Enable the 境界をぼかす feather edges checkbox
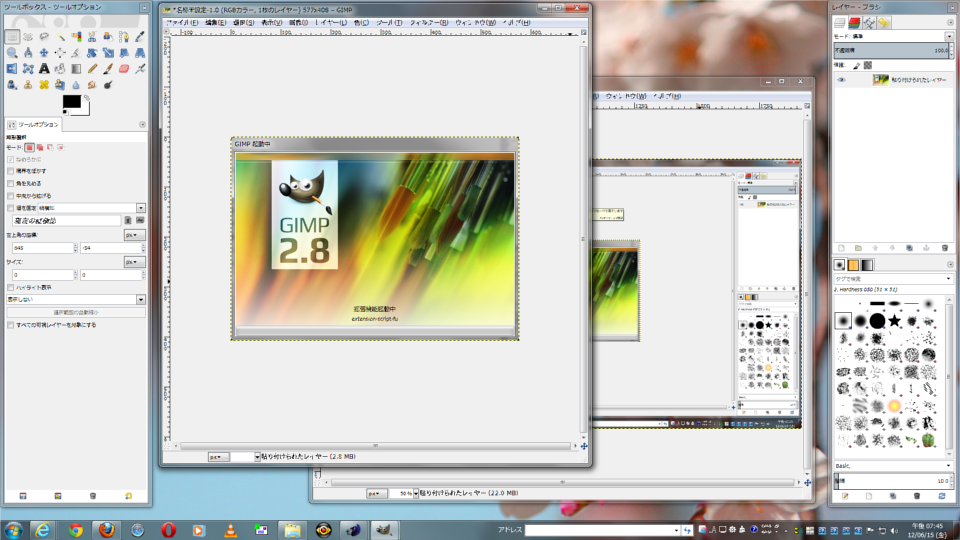The height and width of the screenshot is (540, 960). pos(10,171)
